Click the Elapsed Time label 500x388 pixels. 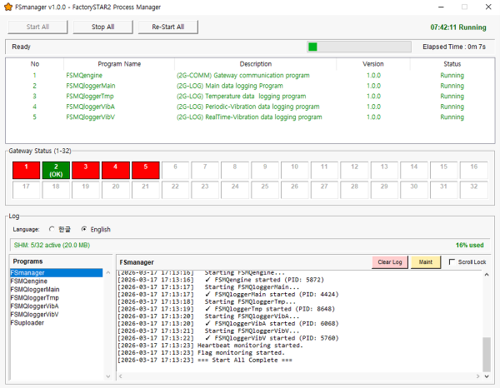(454, 47)
